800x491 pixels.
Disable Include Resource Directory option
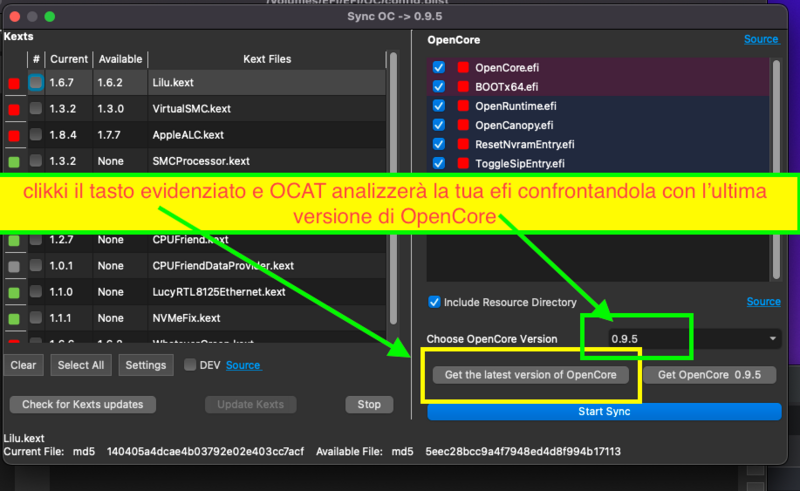(434, 302)
